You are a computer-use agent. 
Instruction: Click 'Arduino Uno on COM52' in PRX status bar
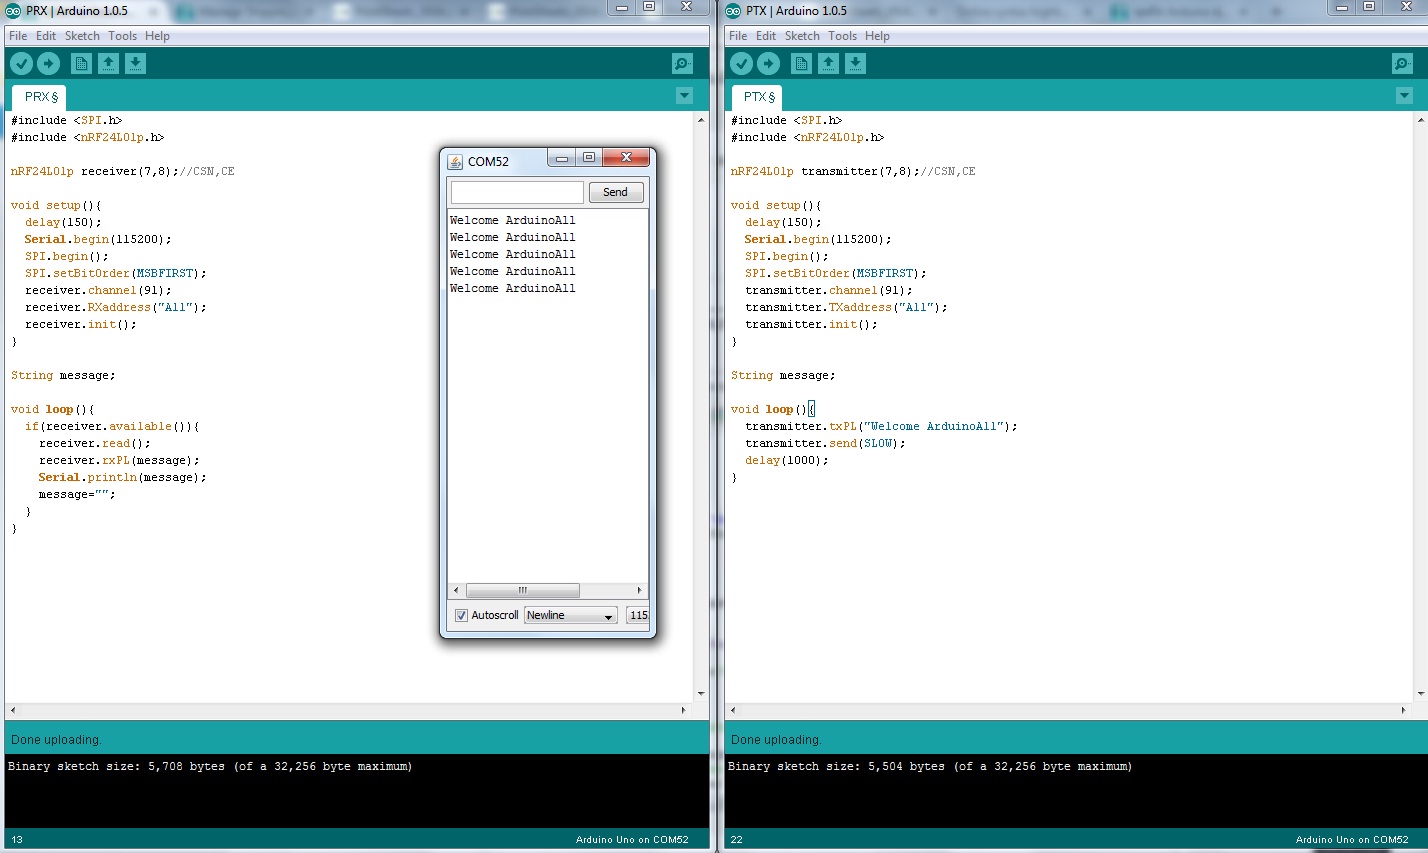pyautogui.click(x=632, y=840)
